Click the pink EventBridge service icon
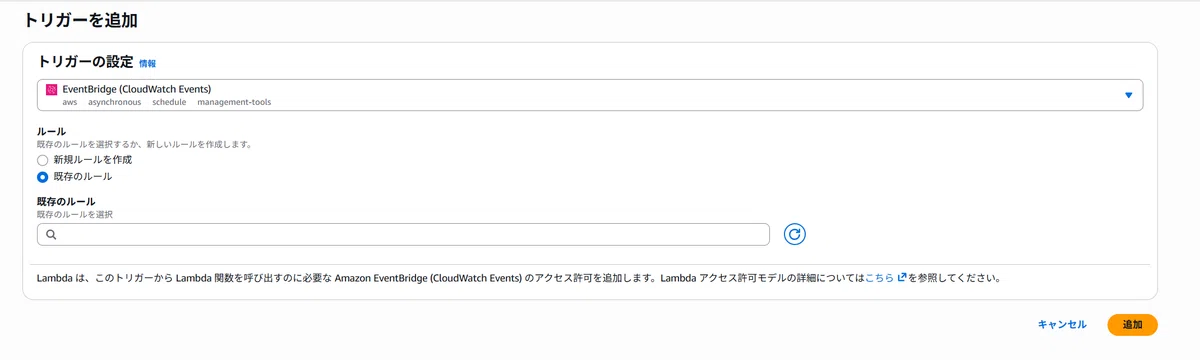The width and height of the screenshot is (1200, 360). (52, 88)
